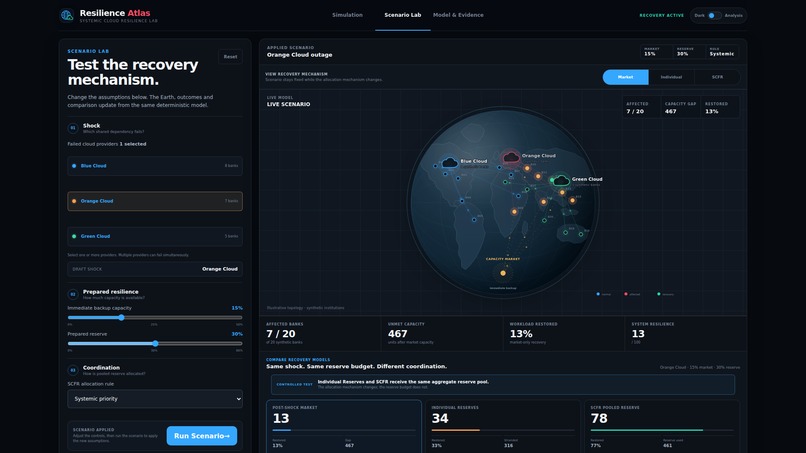Image resolution: width=806 pixels, height=453 pixels.
Task: Select the Green Cloud icon on the globe
Action: (x=561, y=180)
